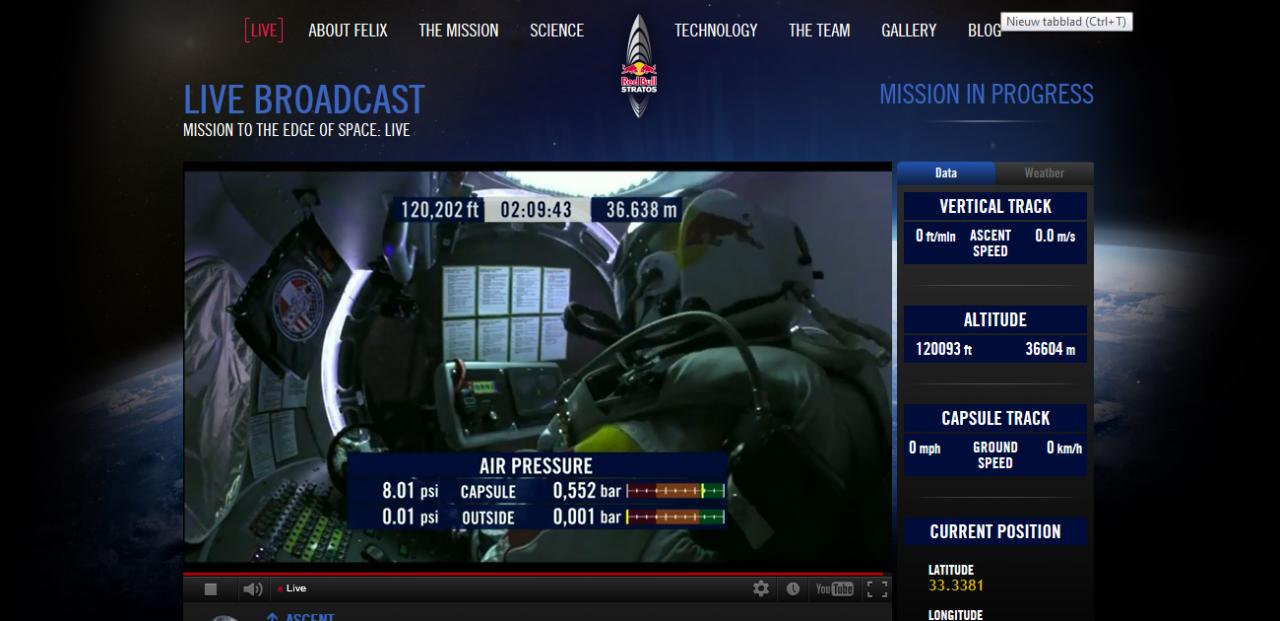The image size is (1280, 621).
Task: Click the 0.01 psi outside pressure value
Action: click(x=410, y=517)
